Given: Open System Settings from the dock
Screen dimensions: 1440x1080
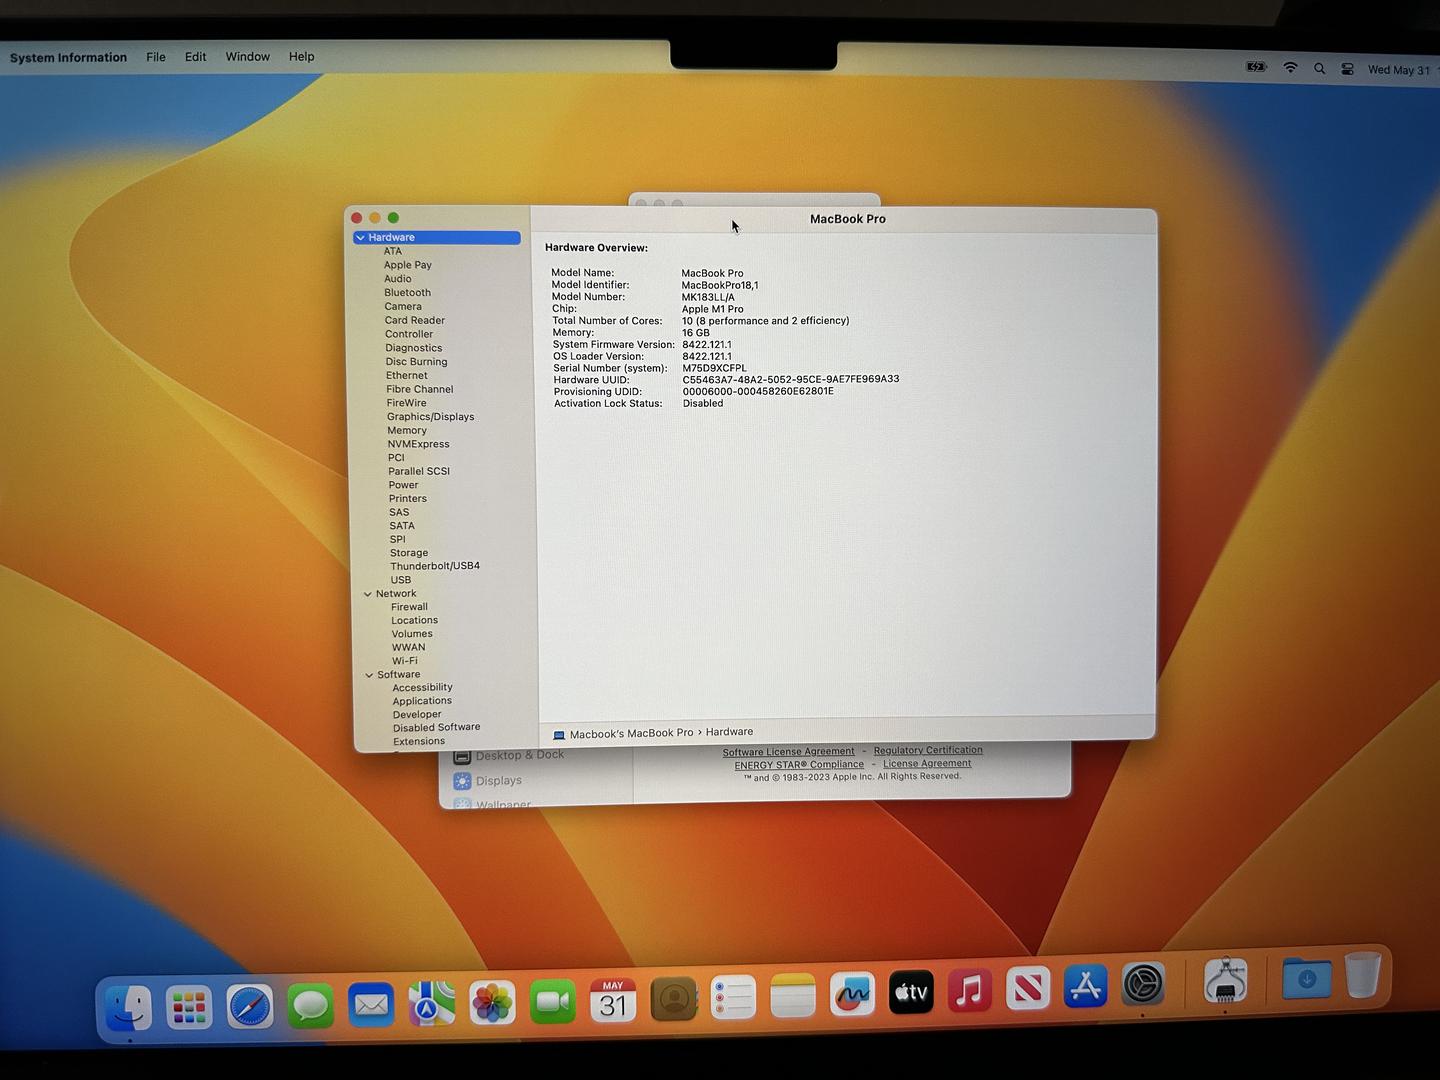Looking at the screenshot, I should [x=1143, y=985].
